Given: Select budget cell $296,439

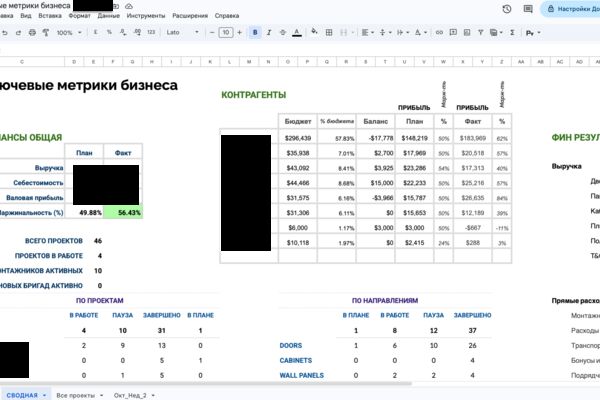Looking at the screenshot, I should [x=298, y=138].
